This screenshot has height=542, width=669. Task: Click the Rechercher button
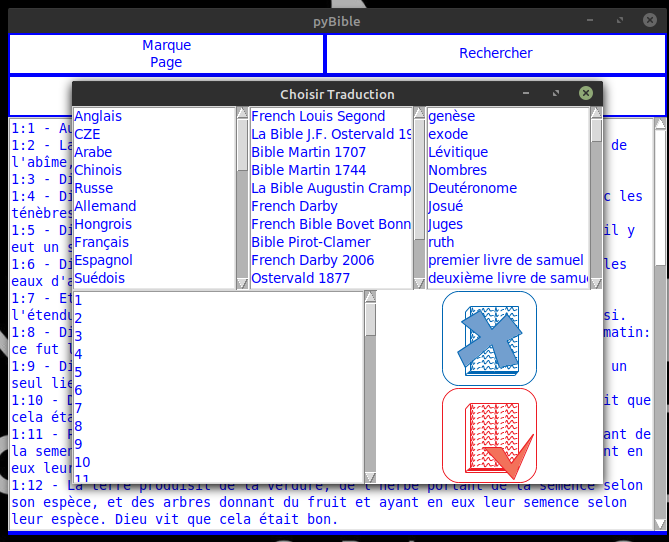click(x=496, y=54)
